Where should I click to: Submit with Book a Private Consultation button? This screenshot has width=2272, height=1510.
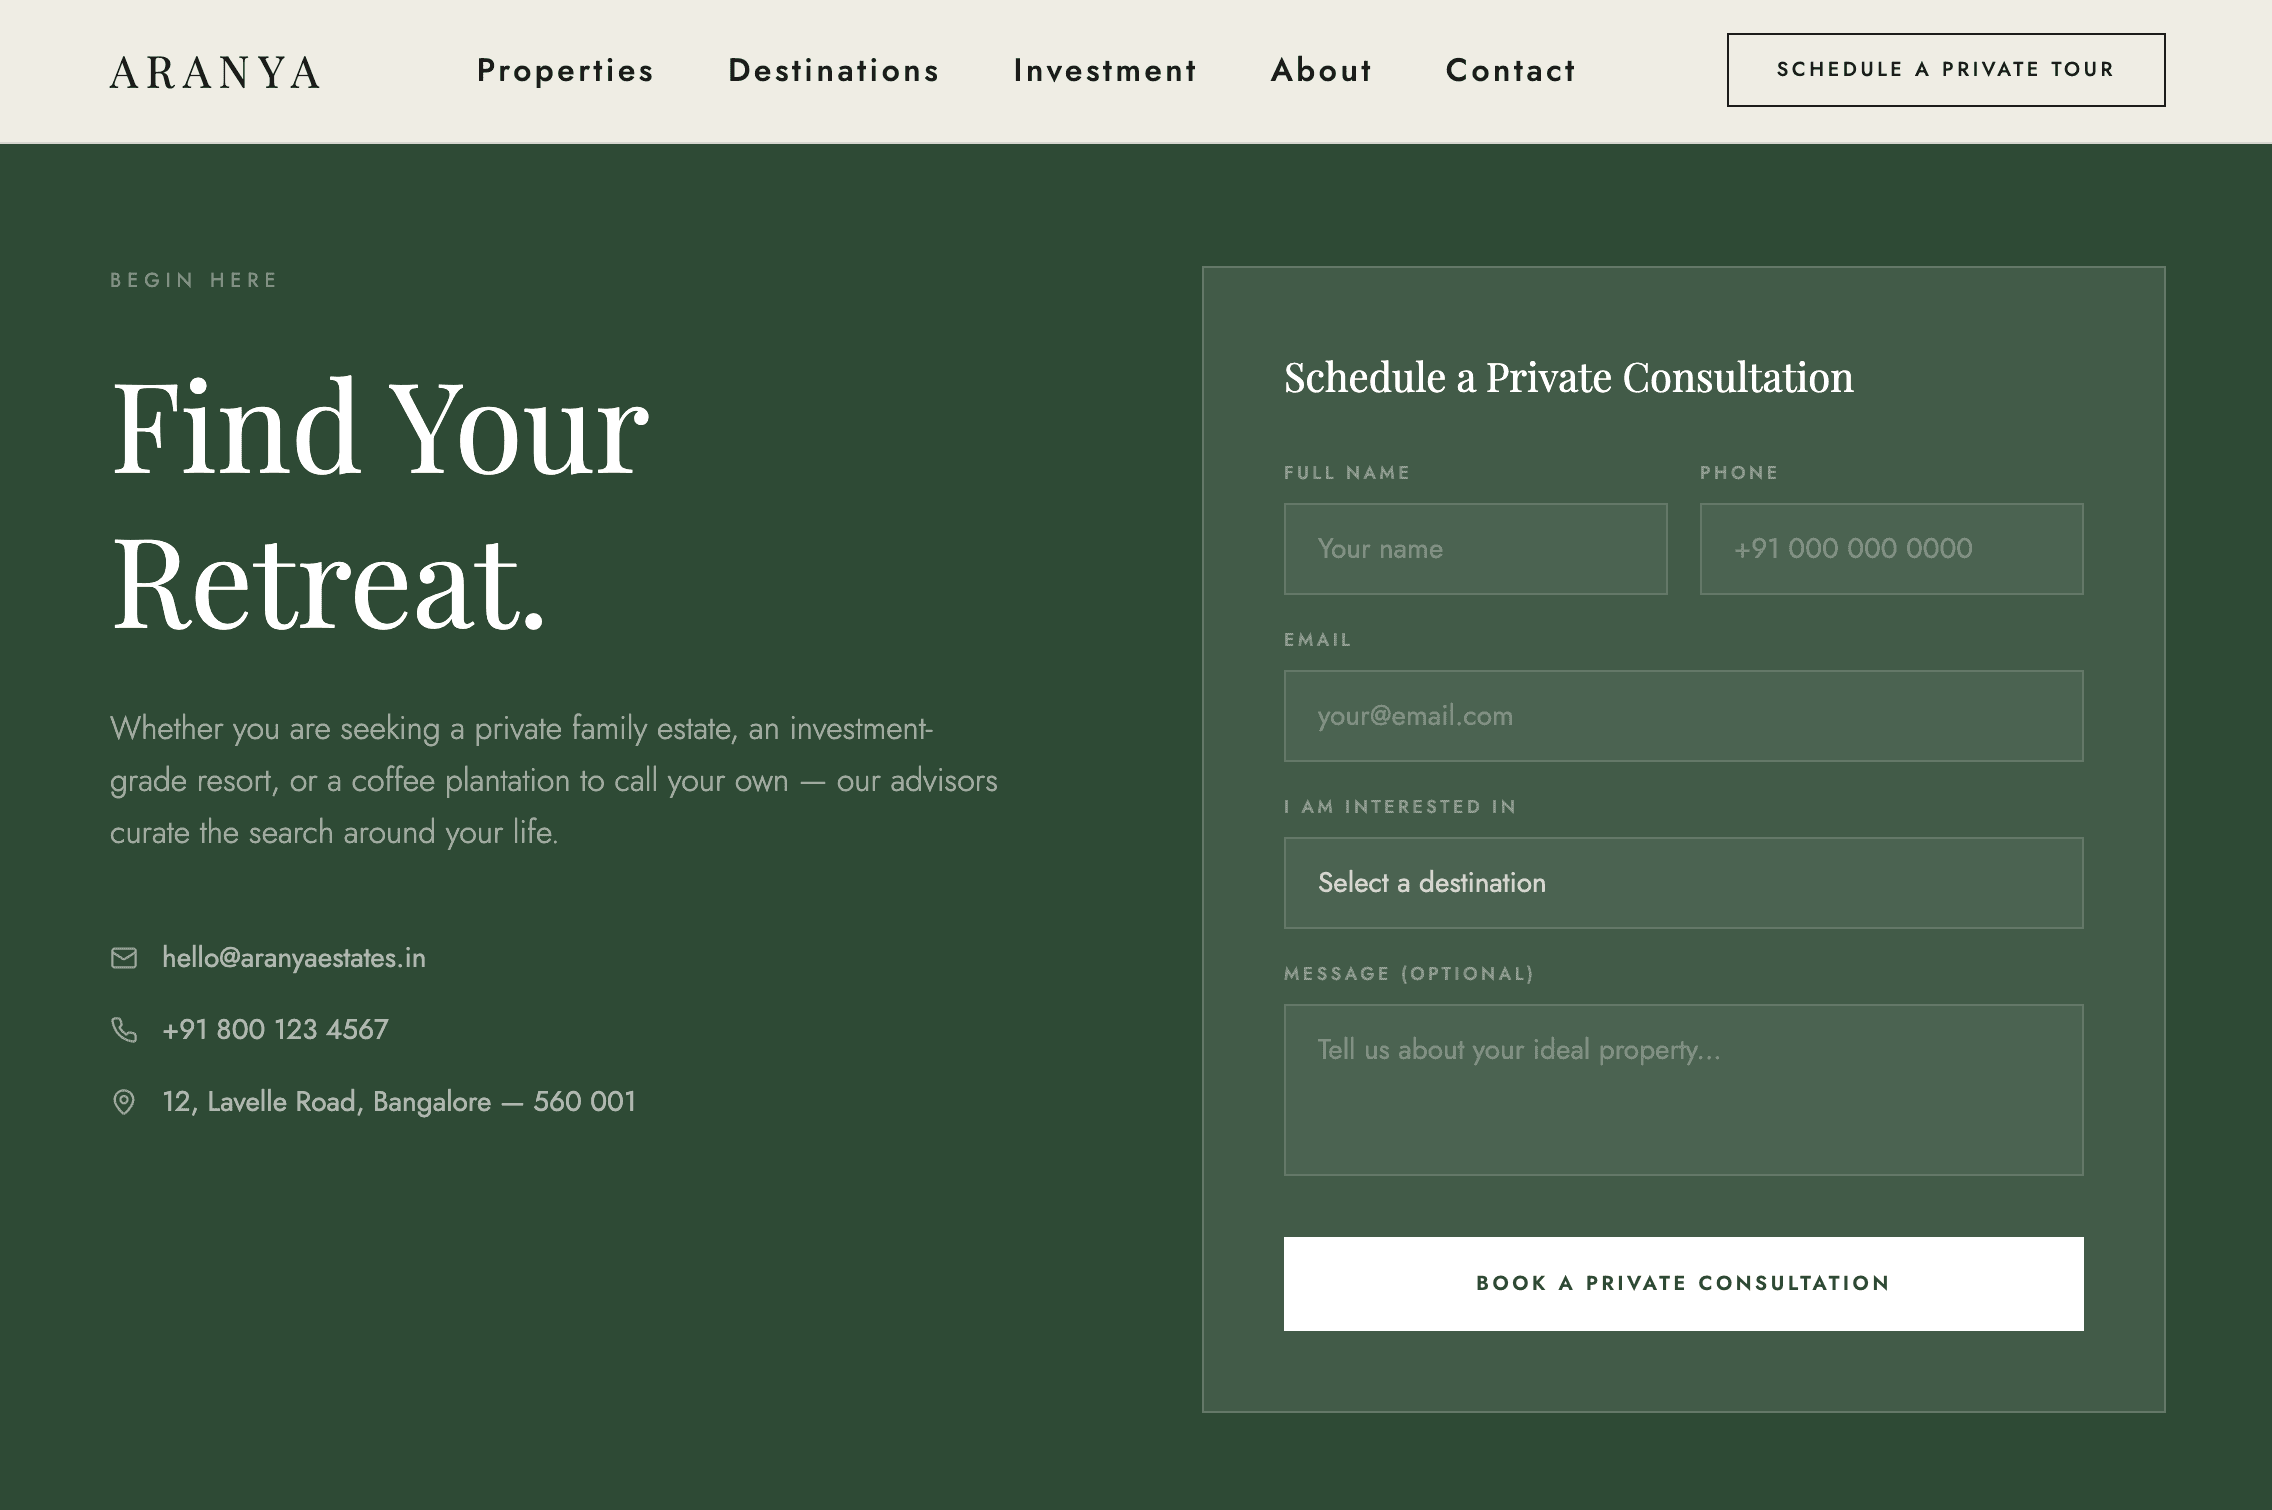pyautogui.click(x=1684, y=1284)
